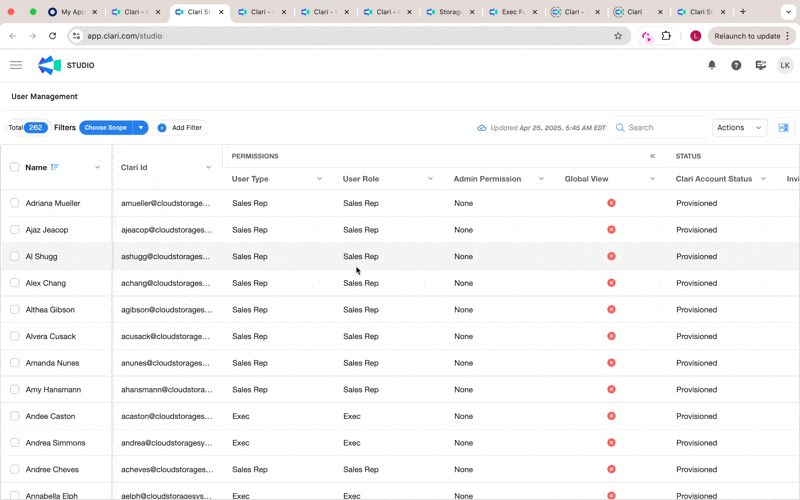800x500 pixels.
Task: Click Global View red X for Alex Chang
Action: [x=611, y=283]
